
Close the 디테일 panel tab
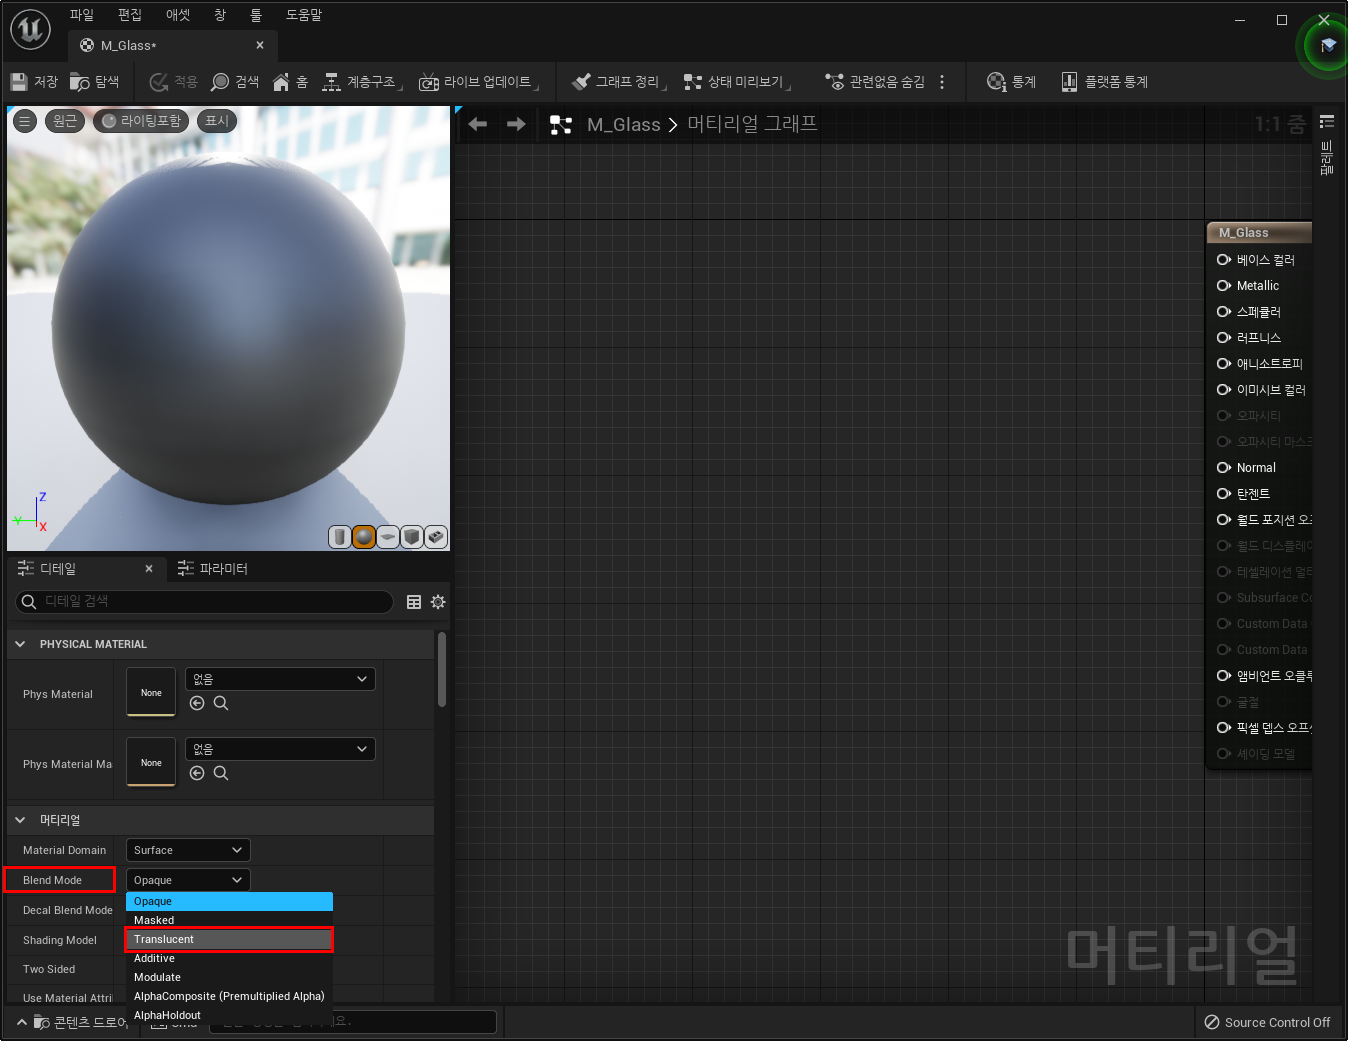coord(149,569)
